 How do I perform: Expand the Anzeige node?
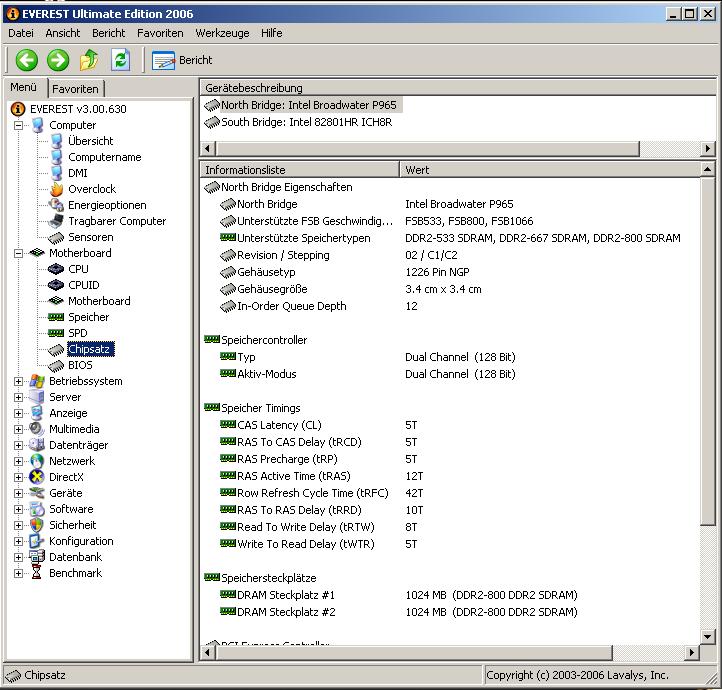[x=18, y=413]
